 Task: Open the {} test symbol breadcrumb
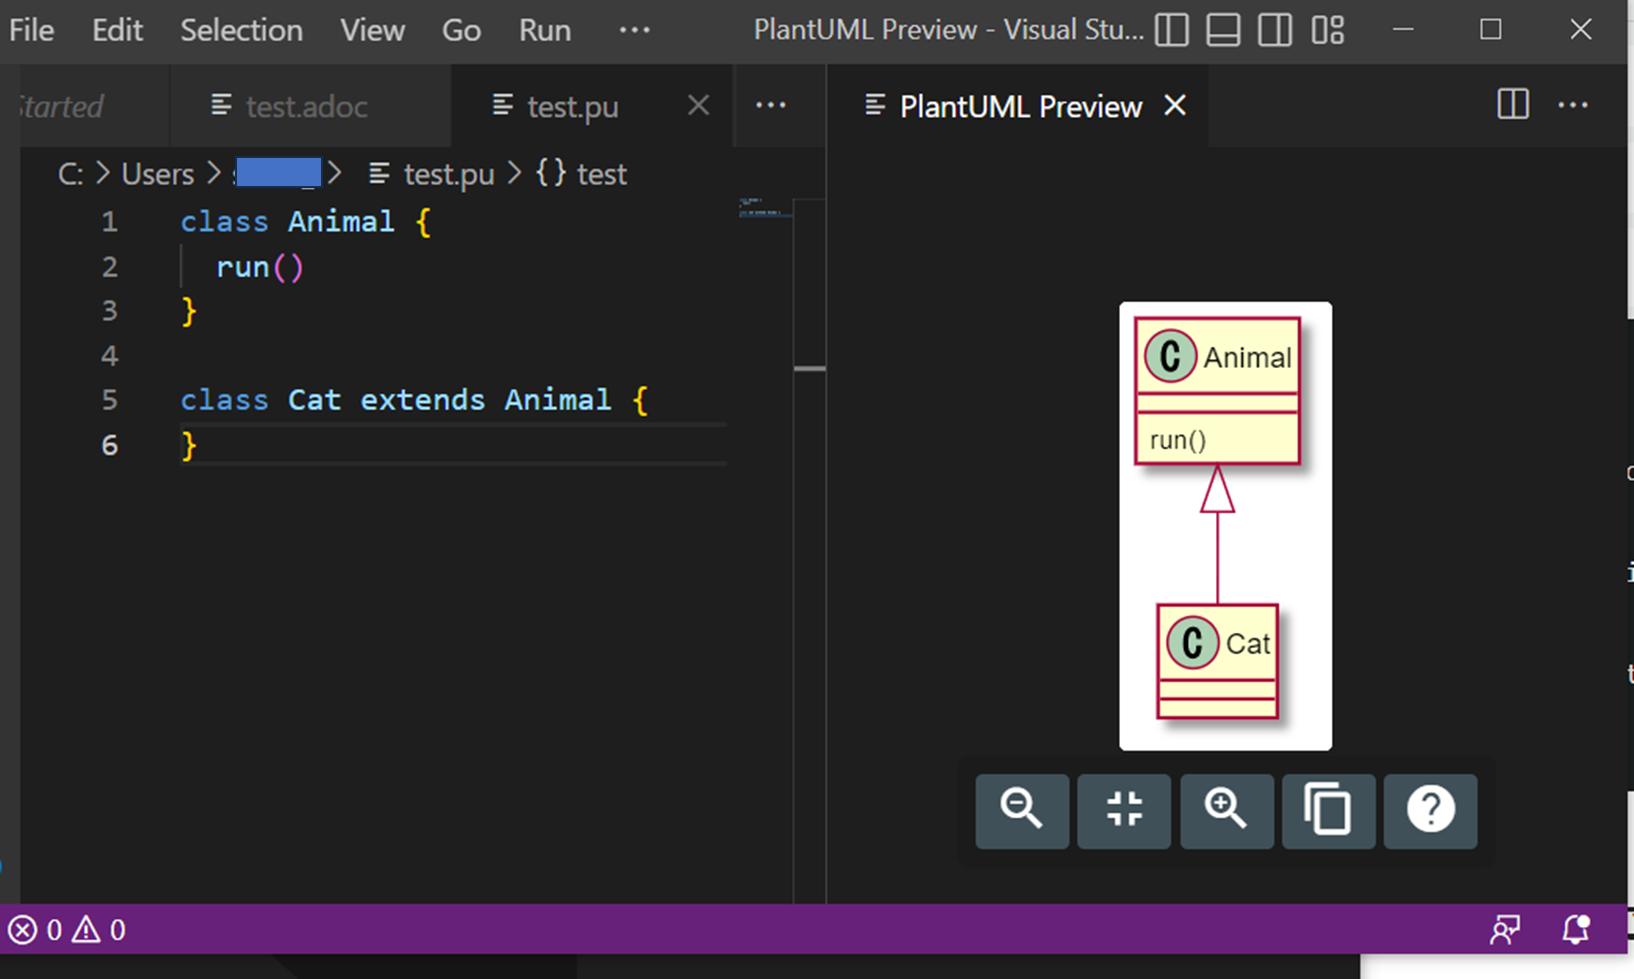click(581, 174)
